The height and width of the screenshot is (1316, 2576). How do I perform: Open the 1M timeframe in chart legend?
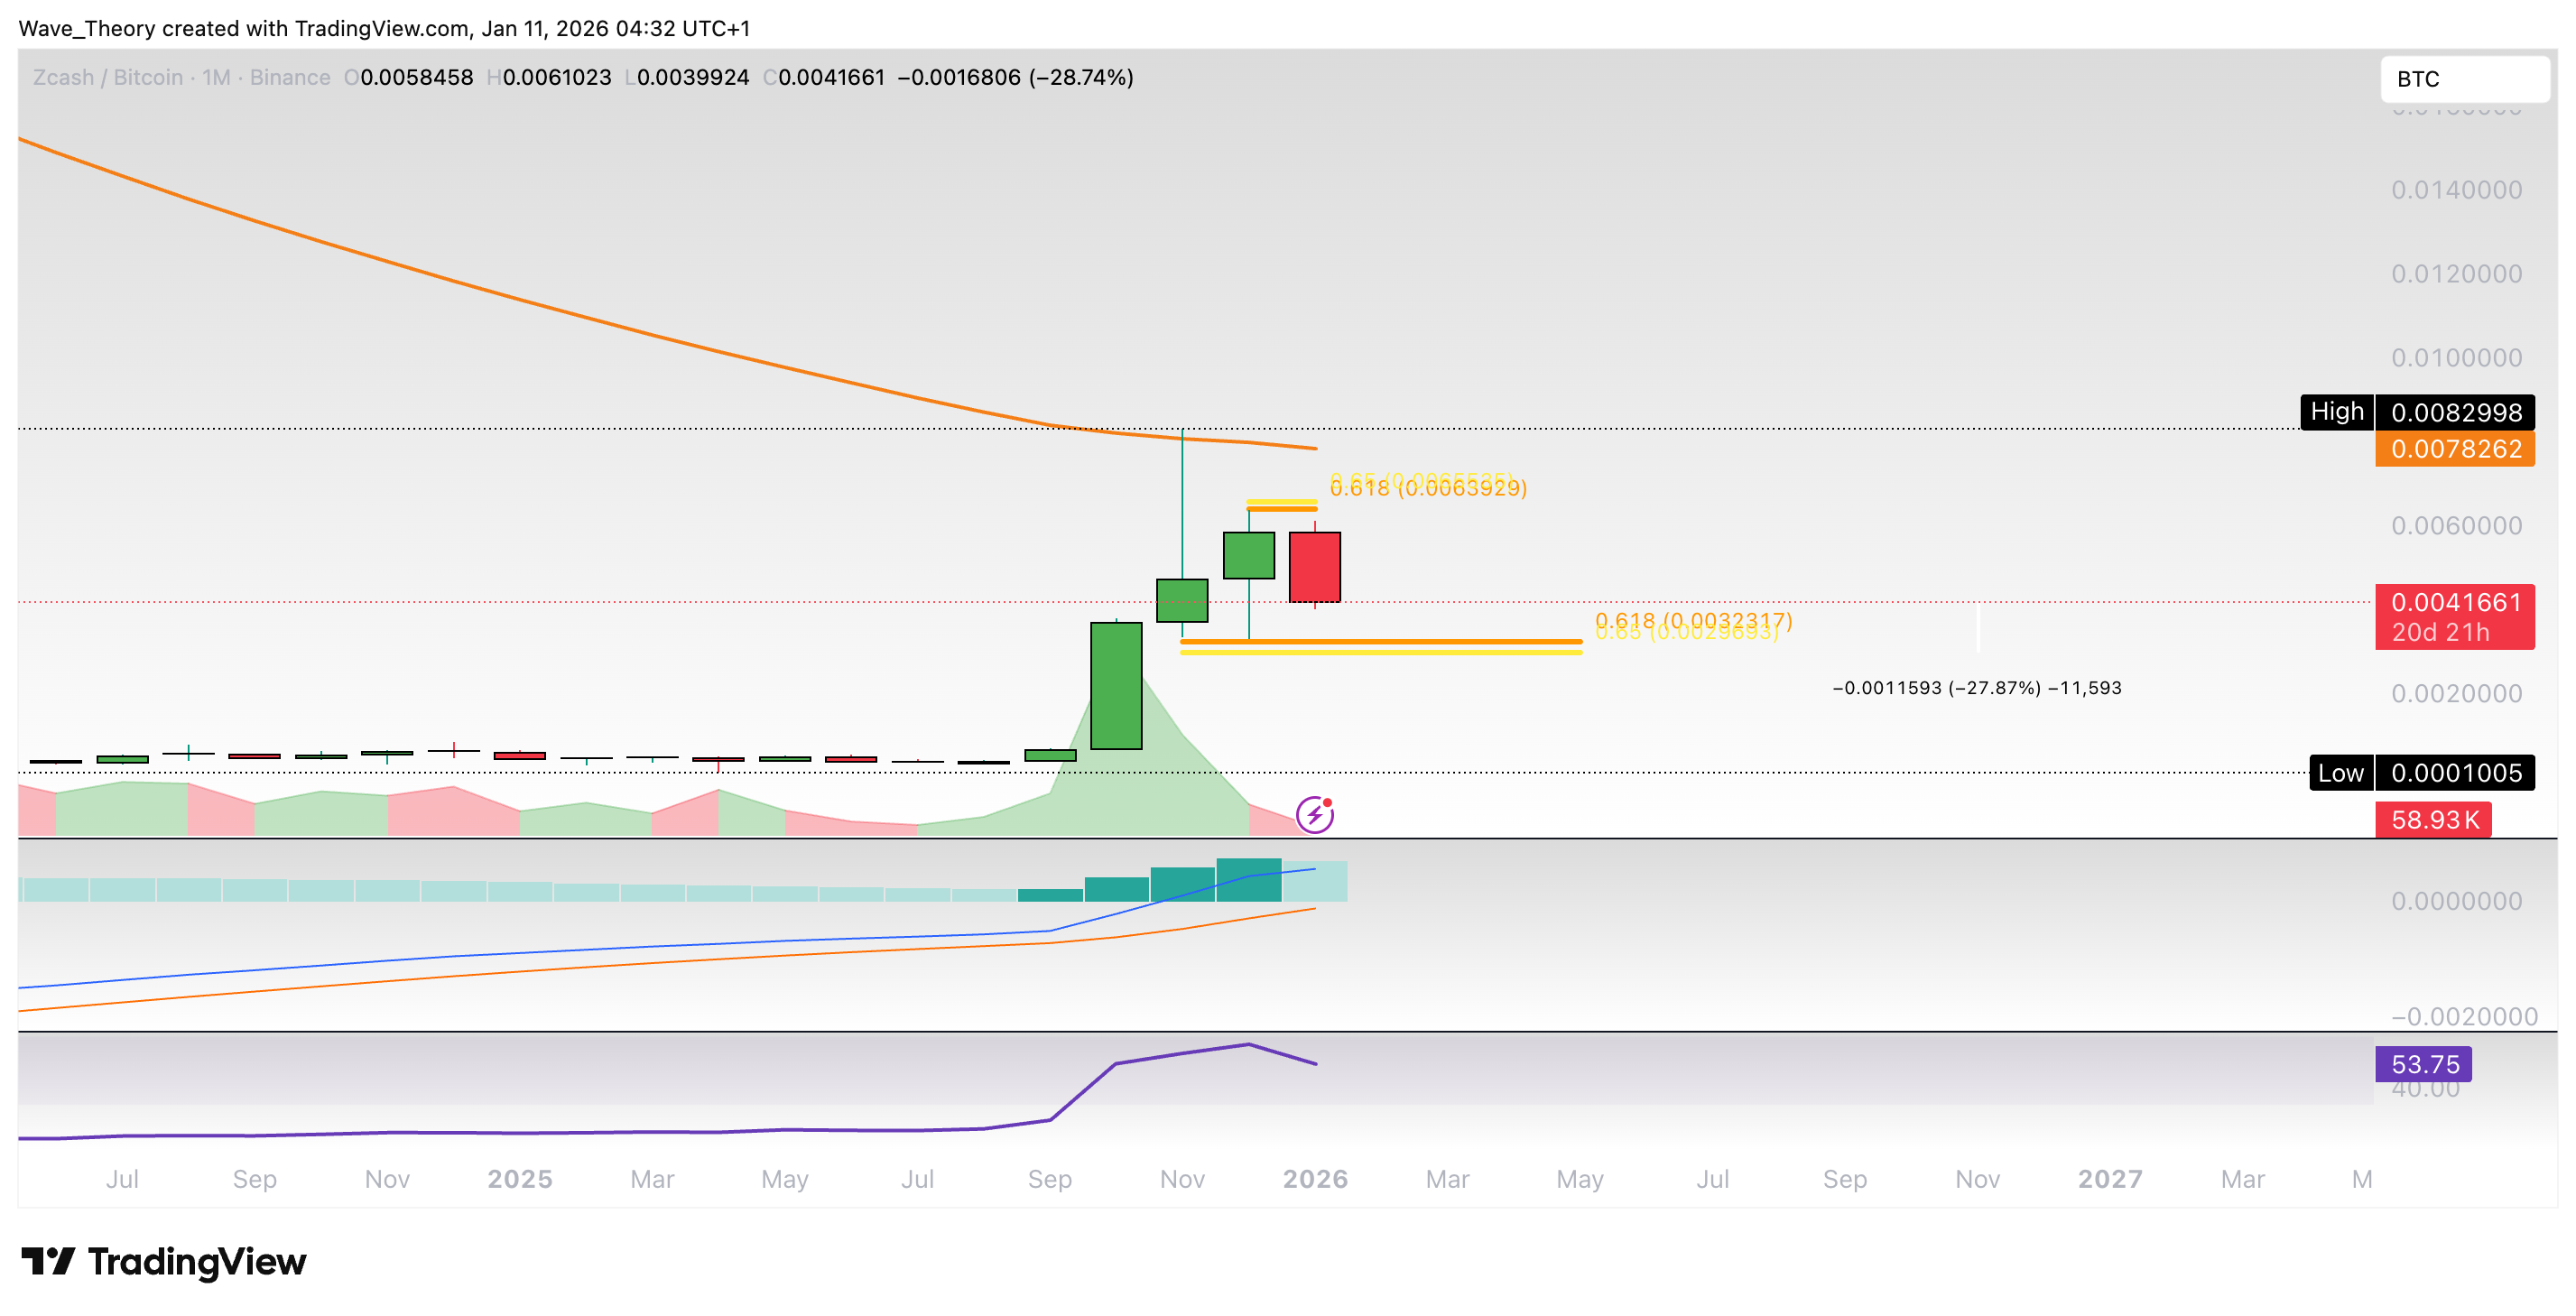click(x=218, y=77)
